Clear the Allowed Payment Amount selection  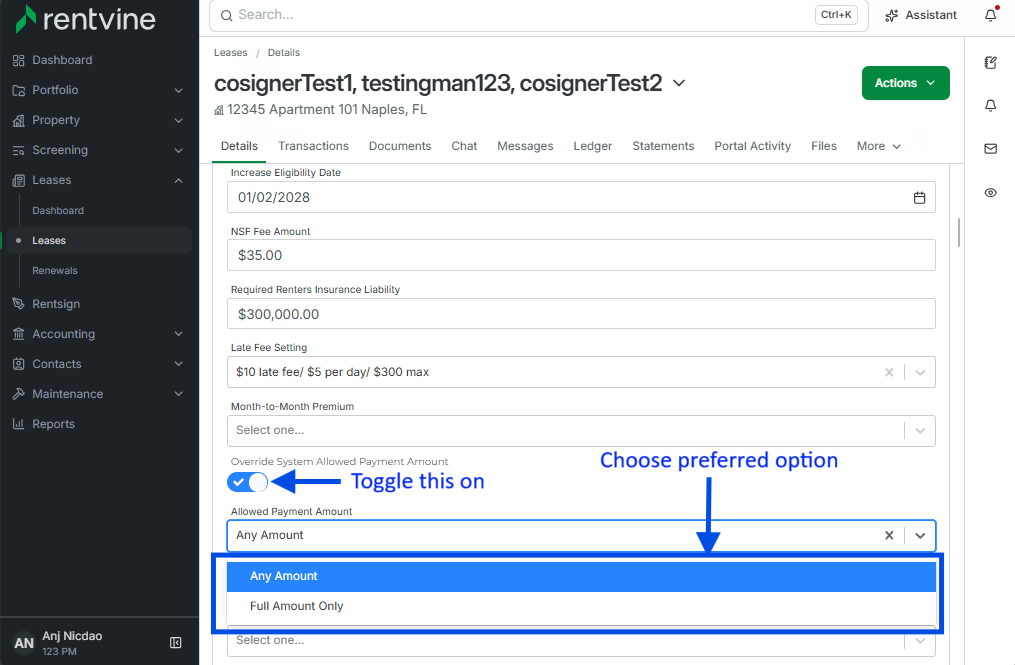889,535
